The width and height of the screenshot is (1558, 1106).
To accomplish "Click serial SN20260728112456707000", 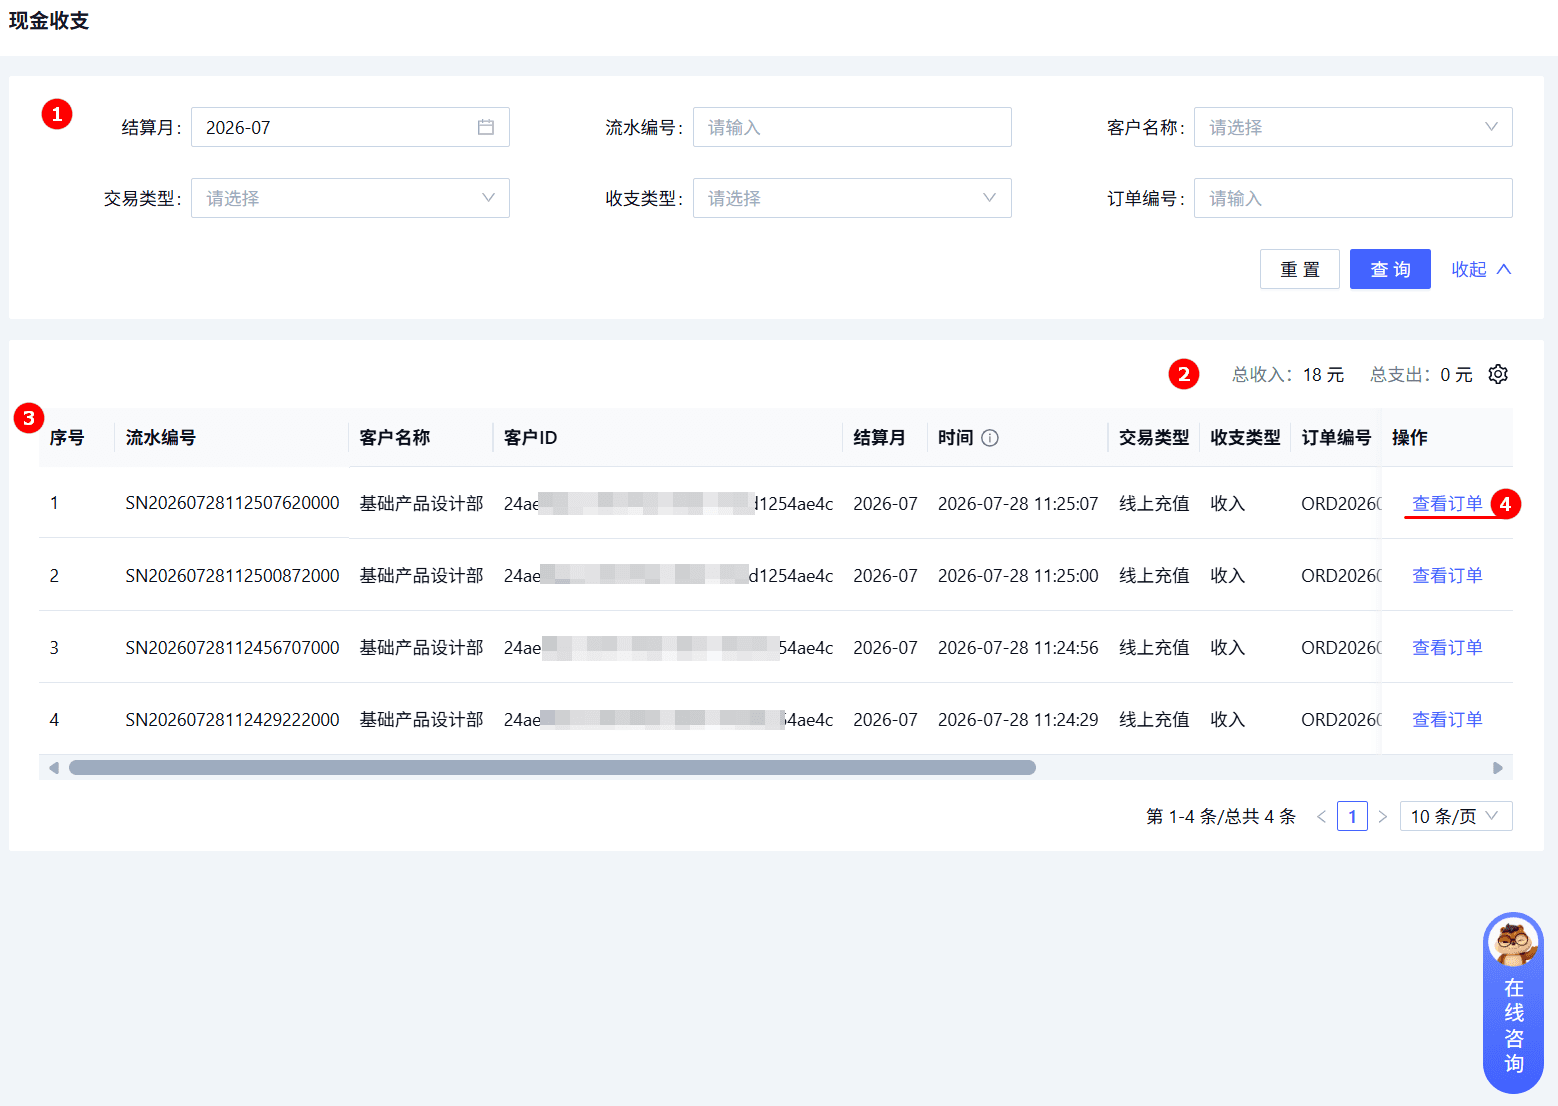I will 232,647.
